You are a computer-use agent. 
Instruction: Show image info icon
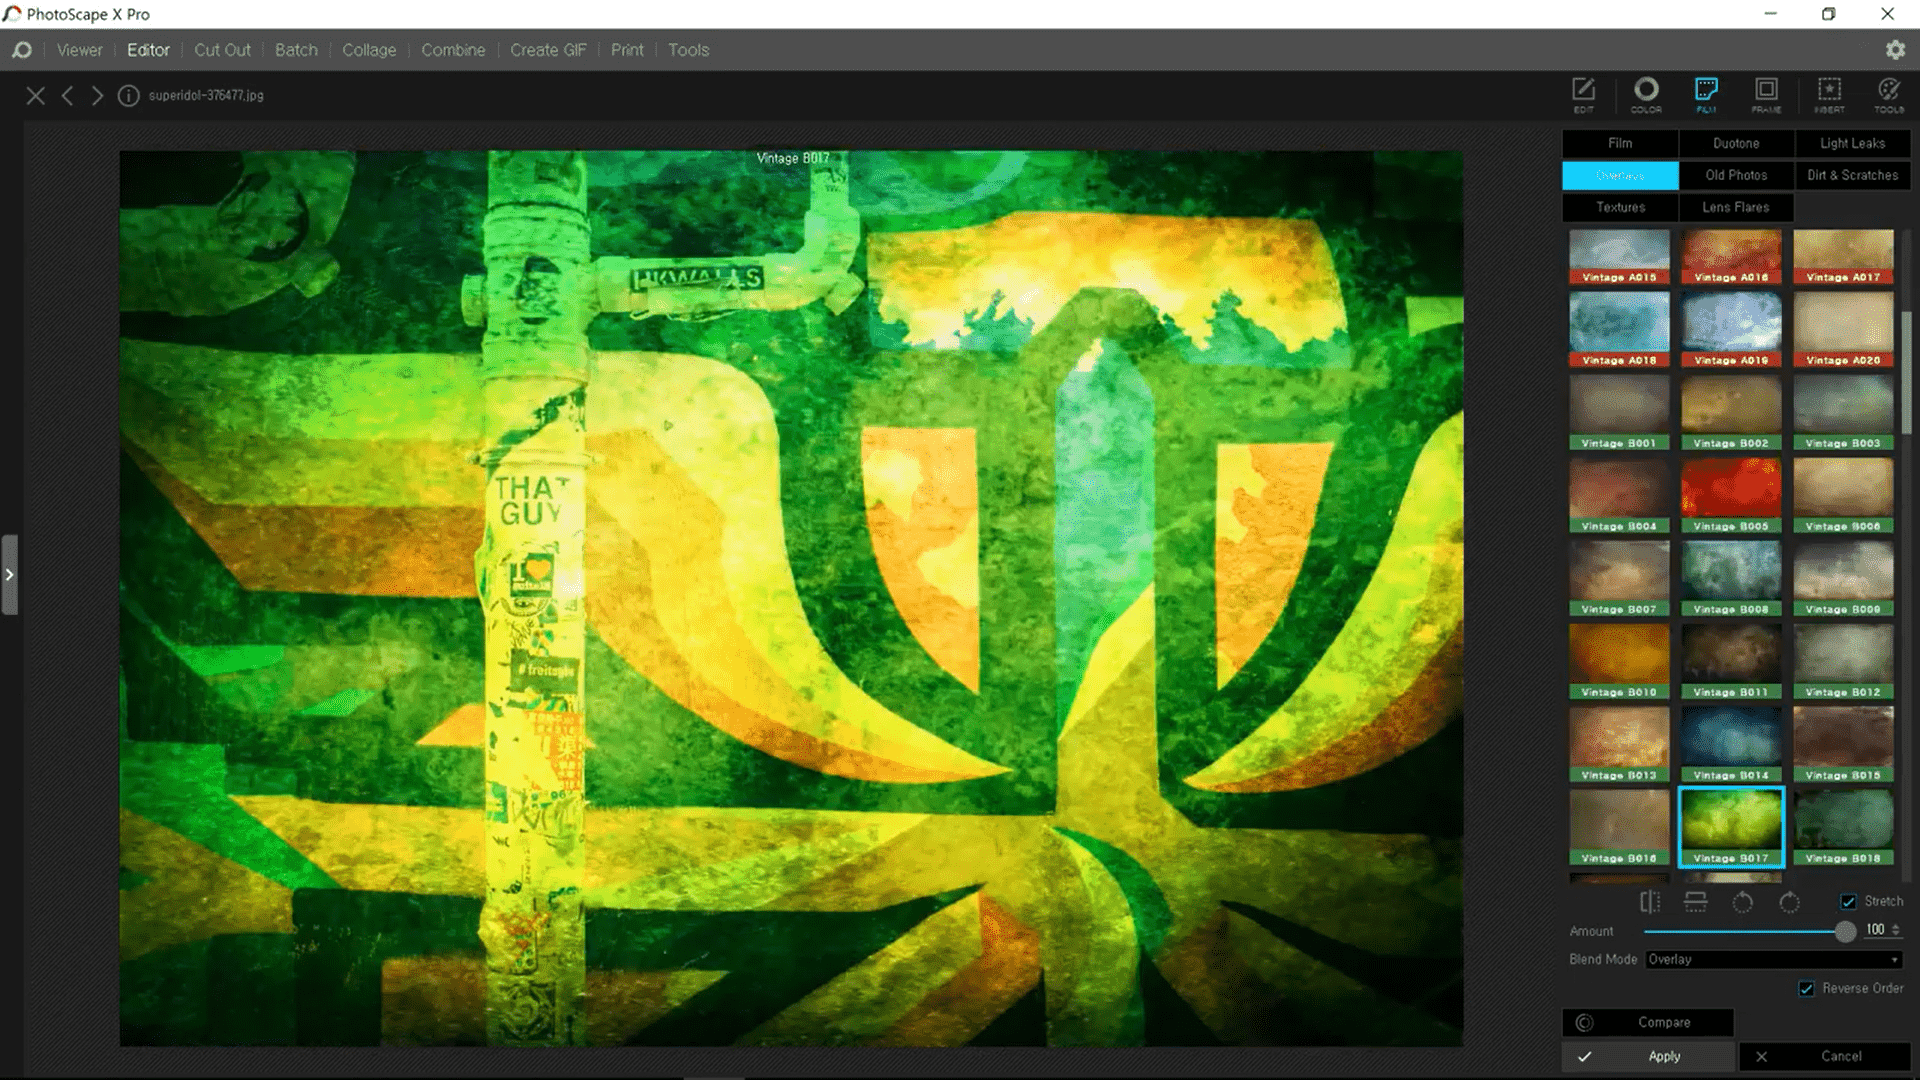click(128, 96)
